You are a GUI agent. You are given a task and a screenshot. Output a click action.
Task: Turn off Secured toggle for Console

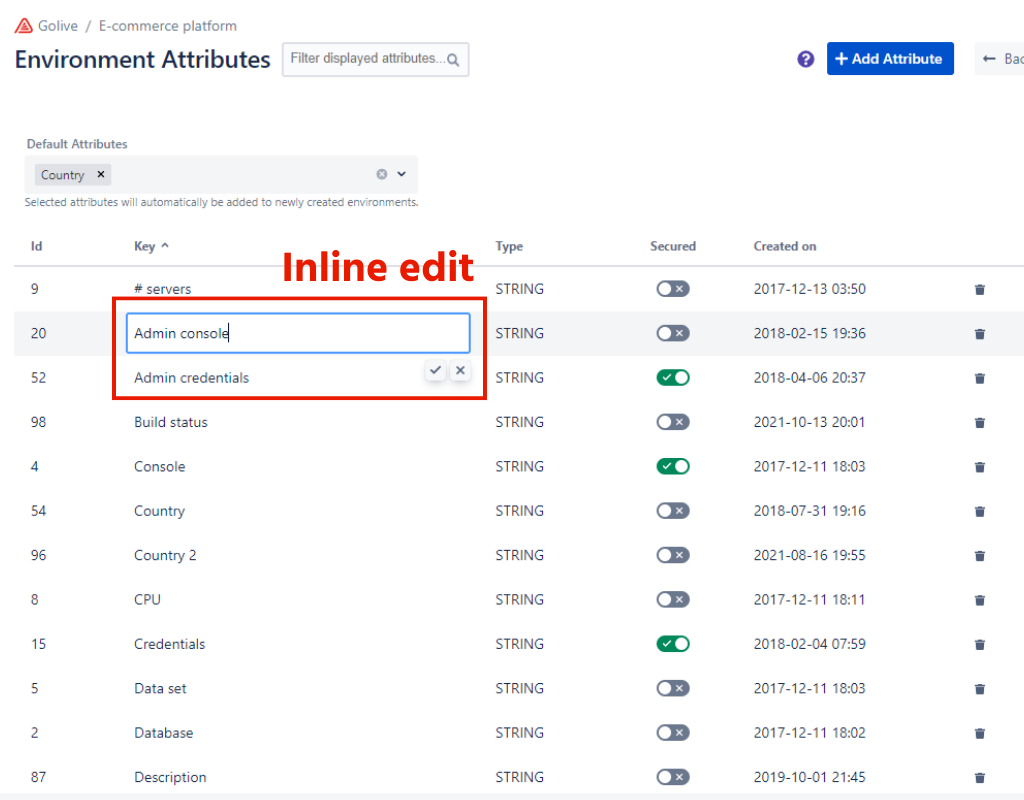(x=672, y=466)
